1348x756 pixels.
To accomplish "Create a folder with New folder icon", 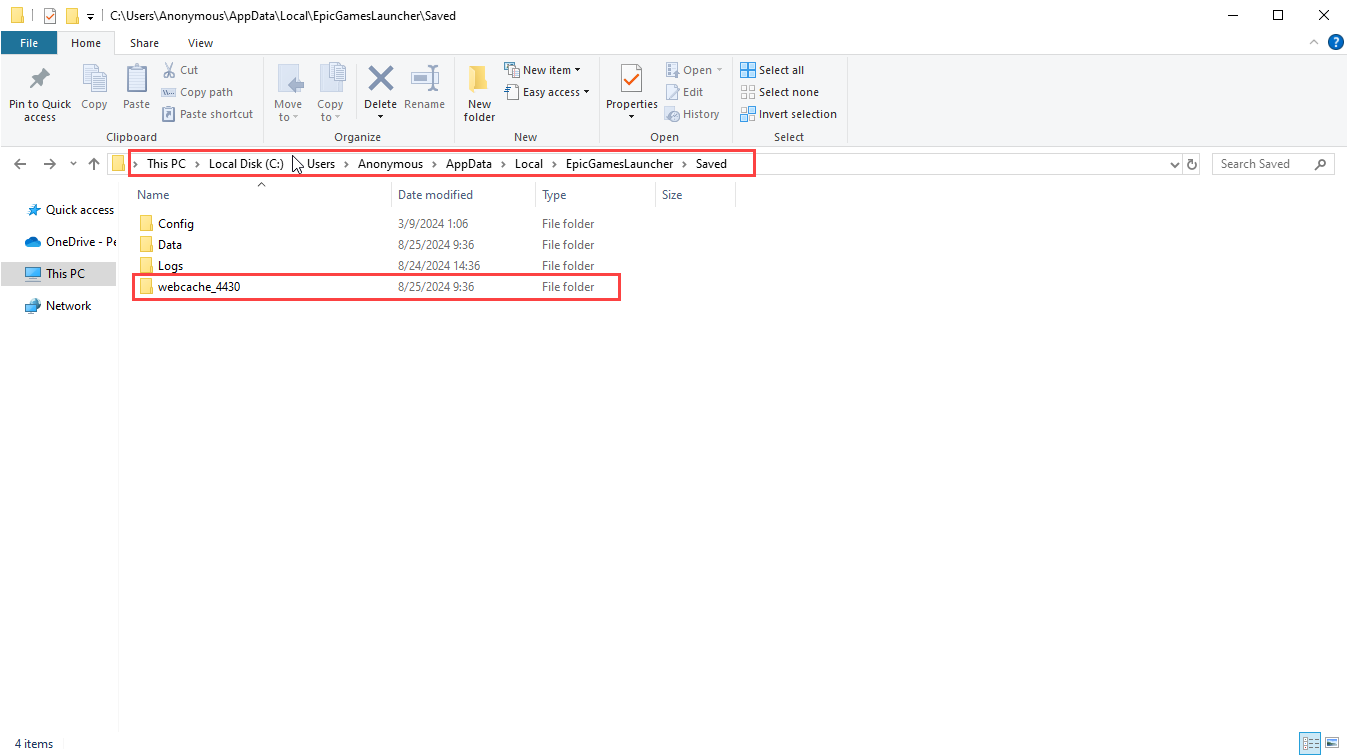I will point(479,80).
